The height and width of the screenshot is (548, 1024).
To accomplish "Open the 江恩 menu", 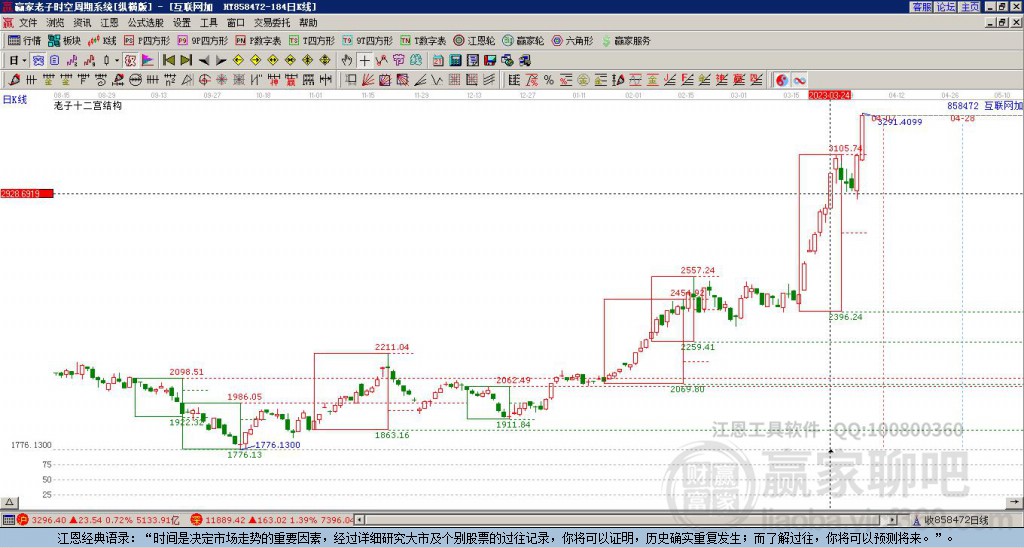I will pyautogui.click(x=109, y=23).
